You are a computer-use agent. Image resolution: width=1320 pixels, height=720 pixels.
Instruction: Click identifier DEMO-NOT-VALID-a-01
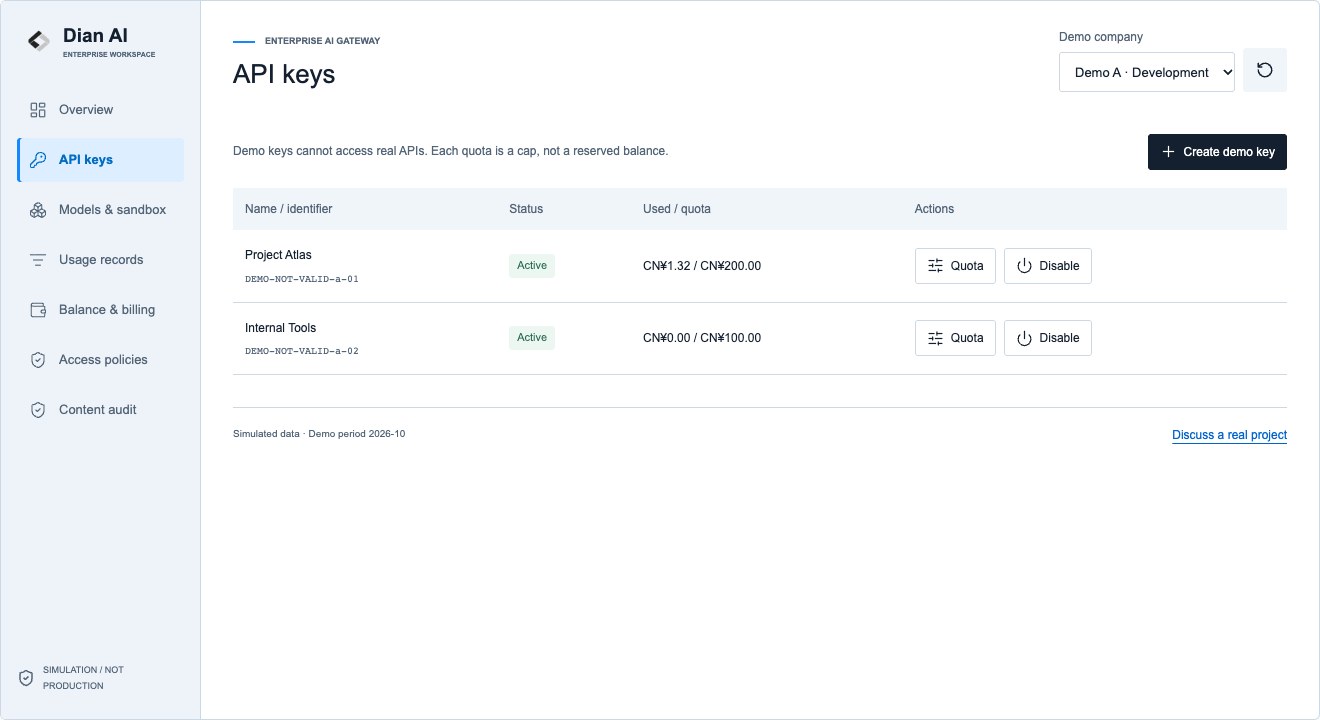tap(301, 279)
